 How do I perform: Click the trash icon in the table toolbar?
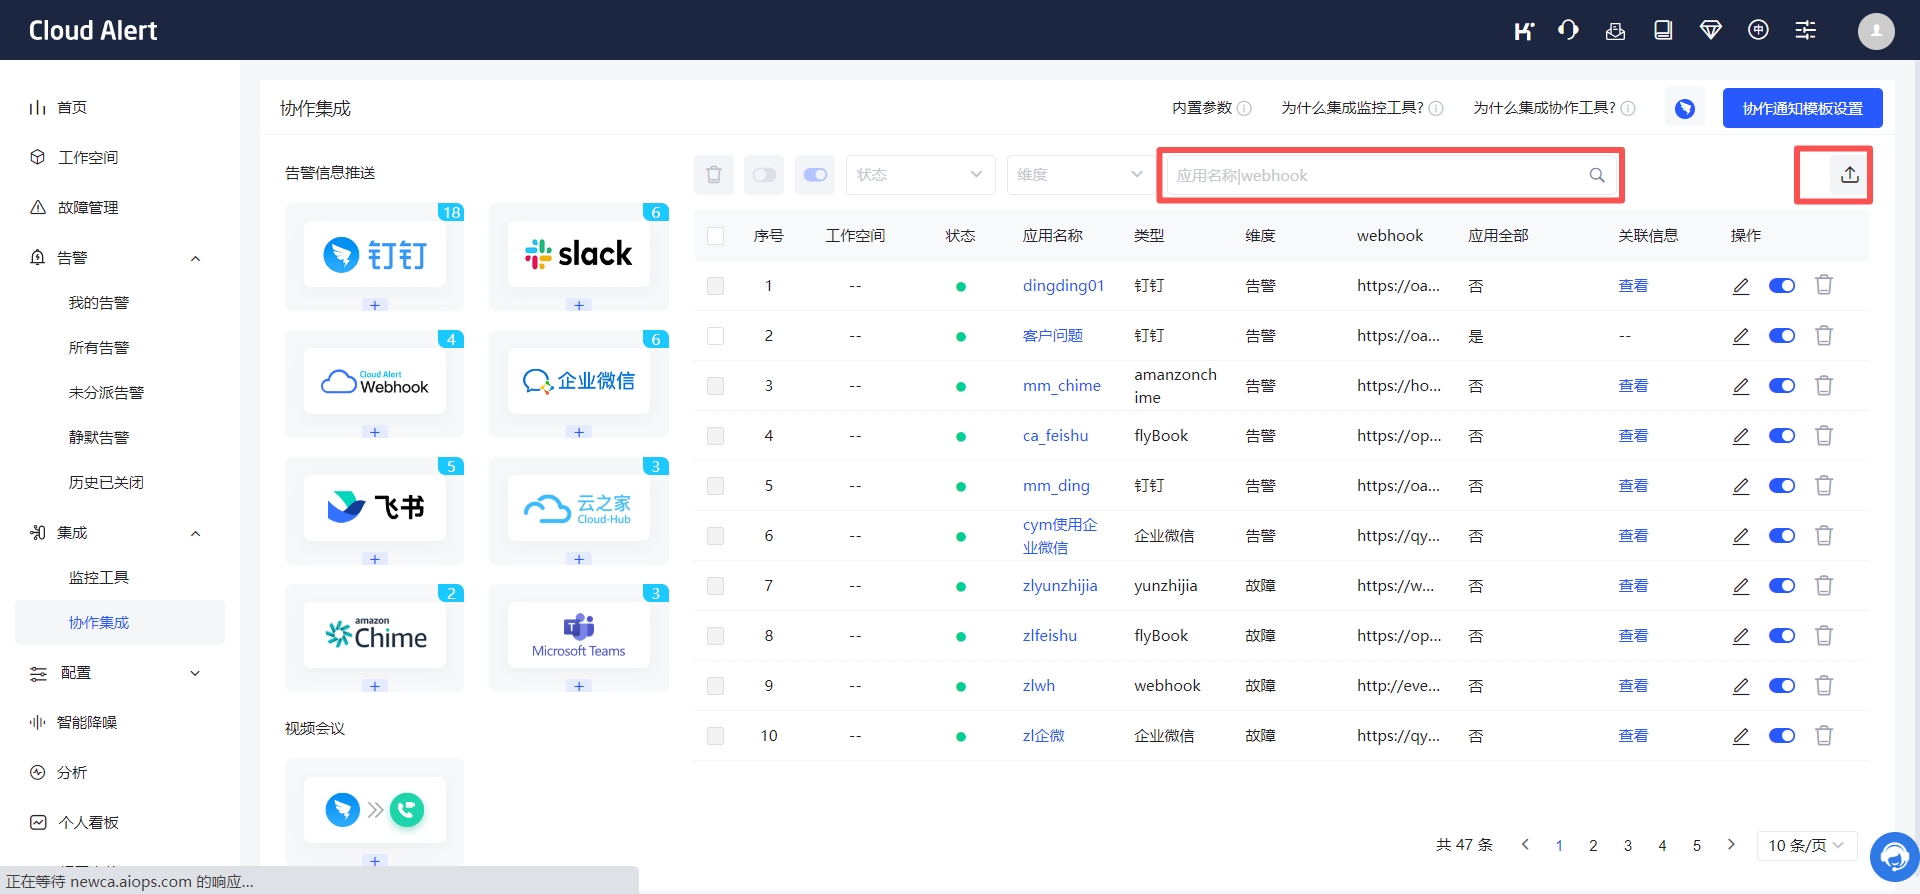point(714,175)
